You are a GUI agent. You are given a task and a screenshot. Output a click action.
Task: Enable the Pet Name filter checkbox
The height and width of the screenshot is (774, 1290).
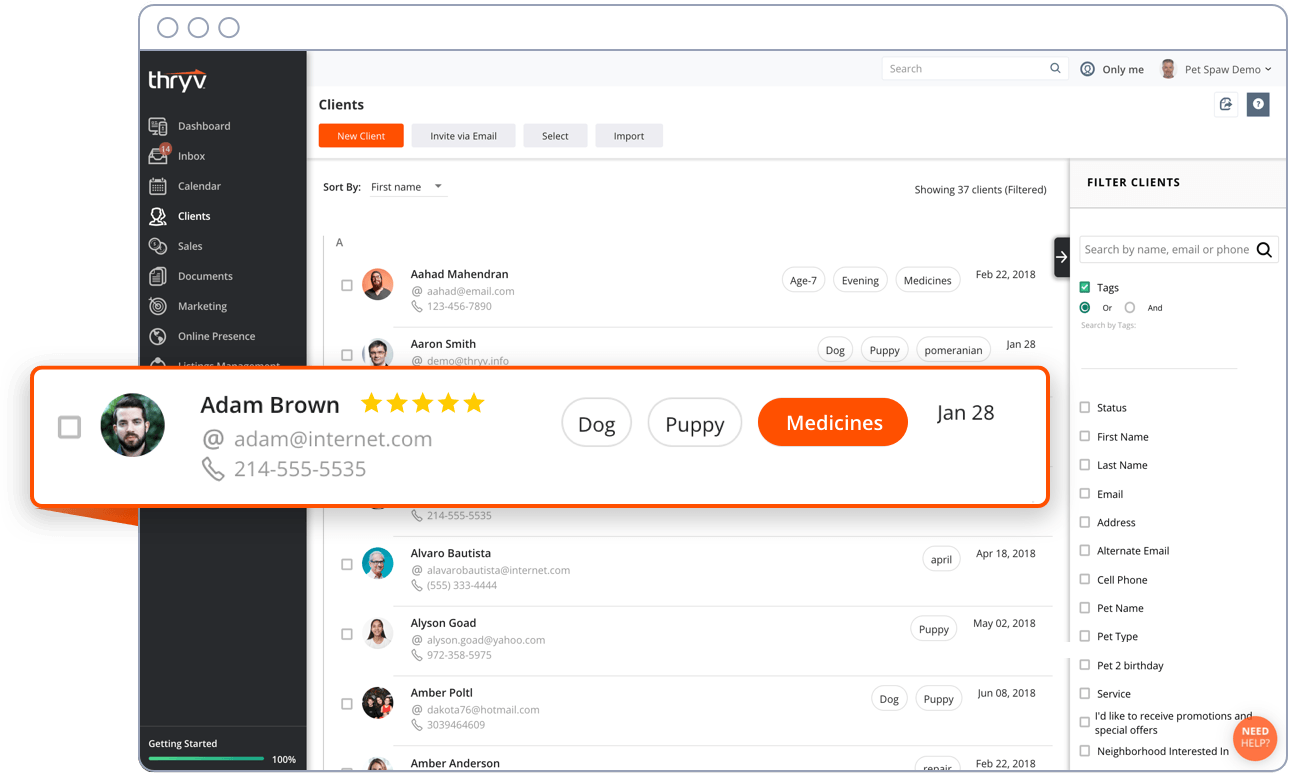(1084, 608)
